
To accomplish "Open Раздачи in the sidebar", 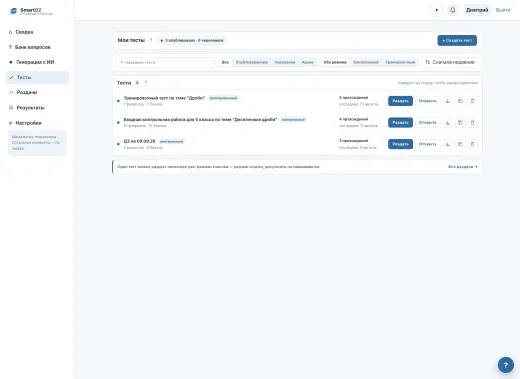I will (37, 92).
